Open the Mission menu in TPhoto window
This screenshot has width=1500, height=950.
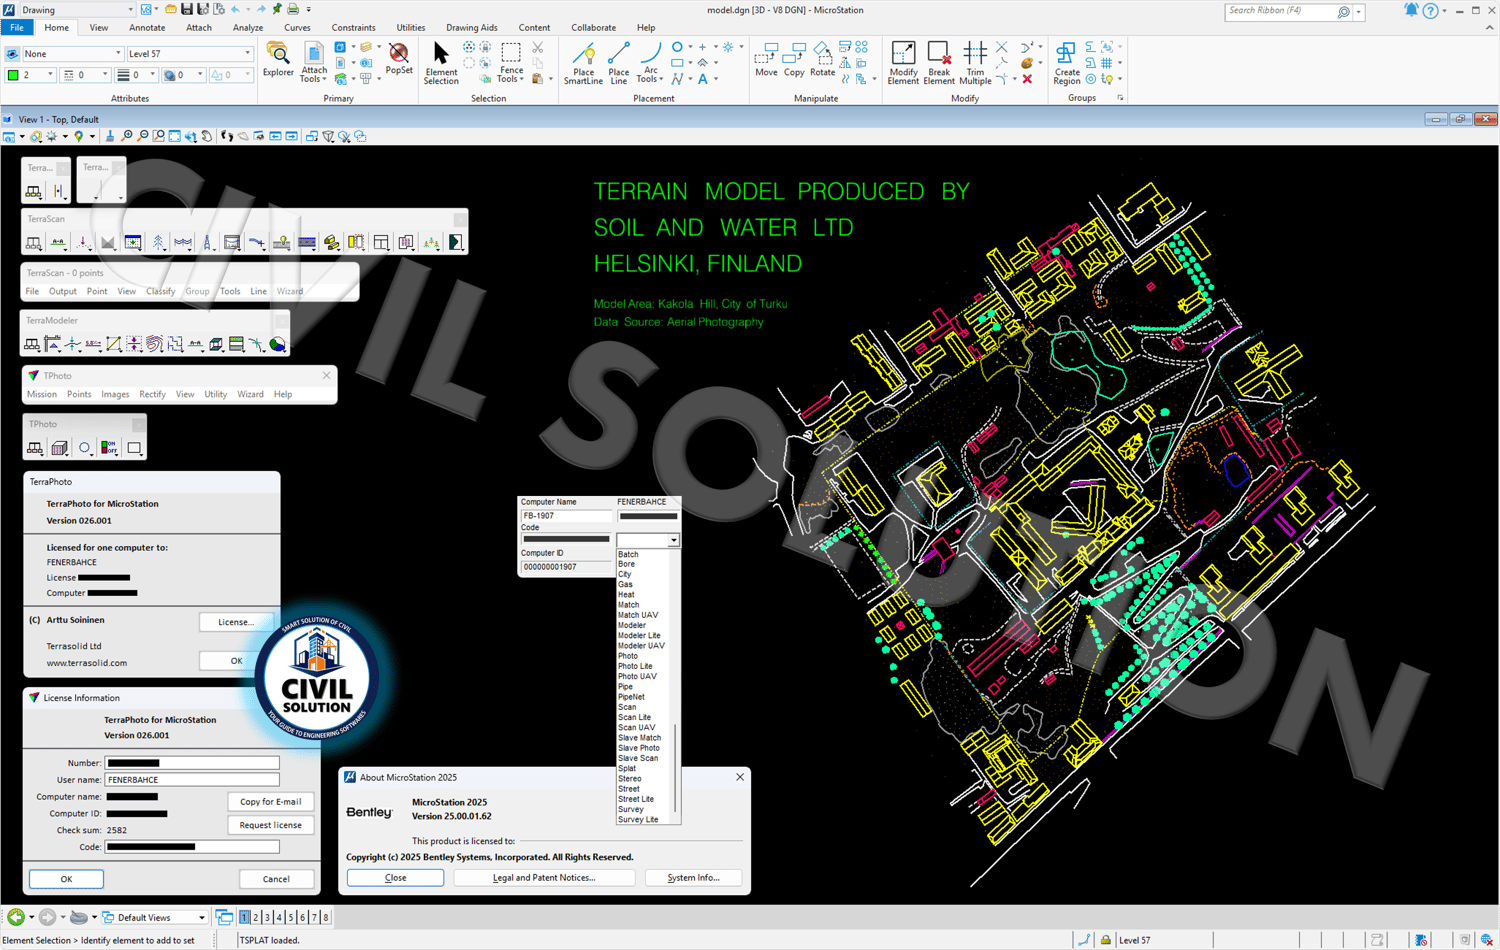[42, 395]
